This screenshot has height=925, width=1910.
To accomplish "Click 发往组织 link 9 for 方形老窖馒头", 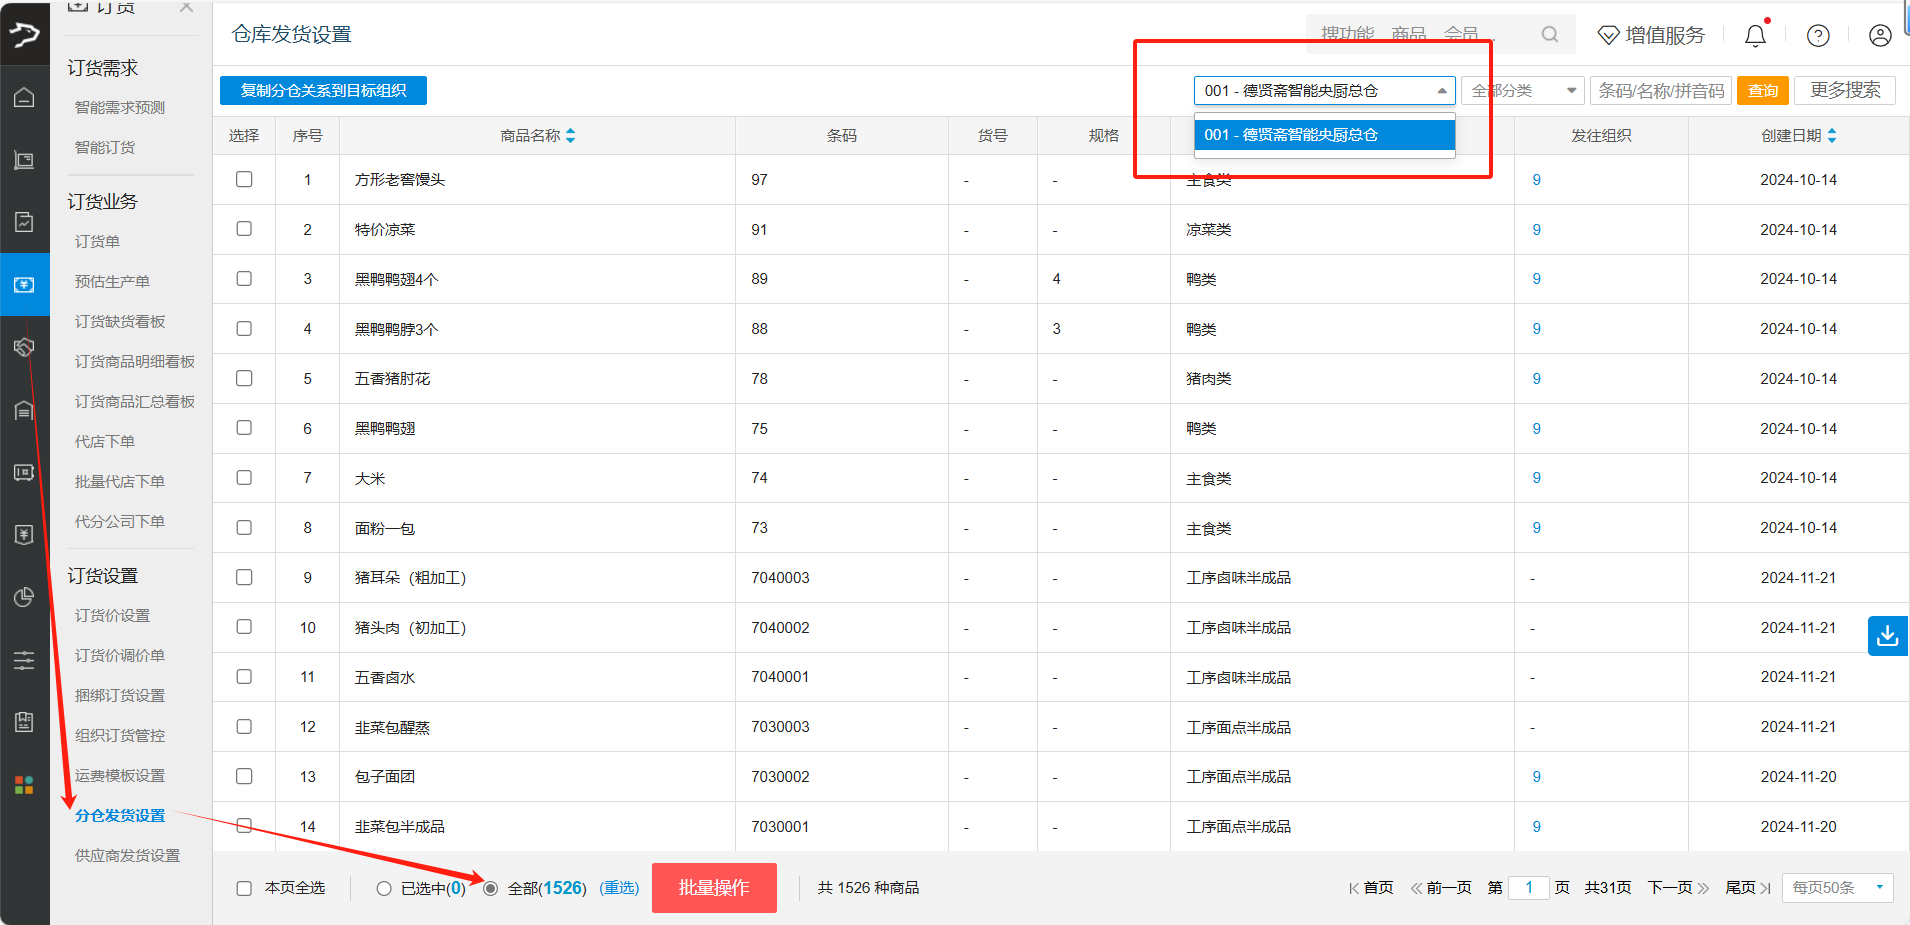I will [x=1536, y=180].
